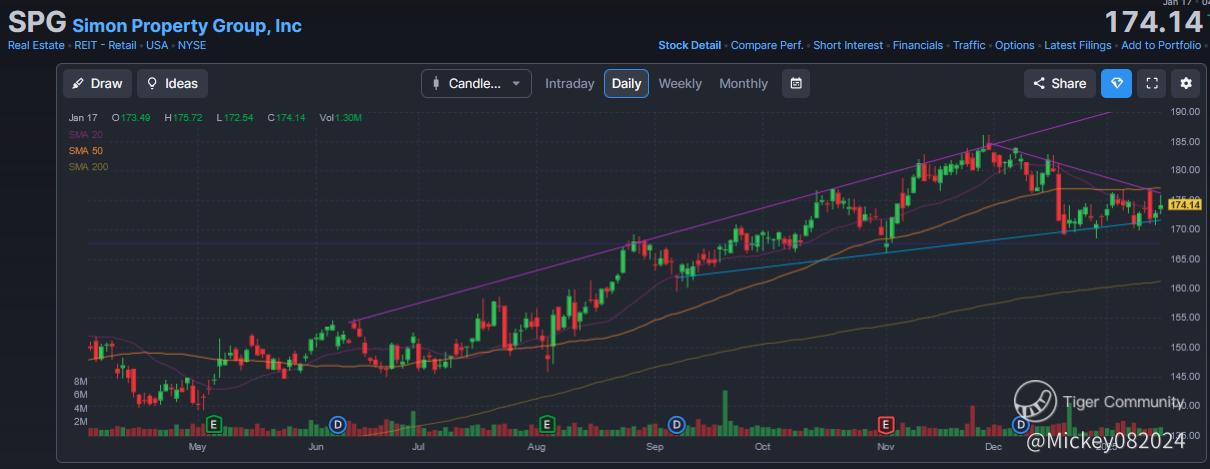
Task: Click the Vol 1.30M readout
Action: (x=341, y=118)
